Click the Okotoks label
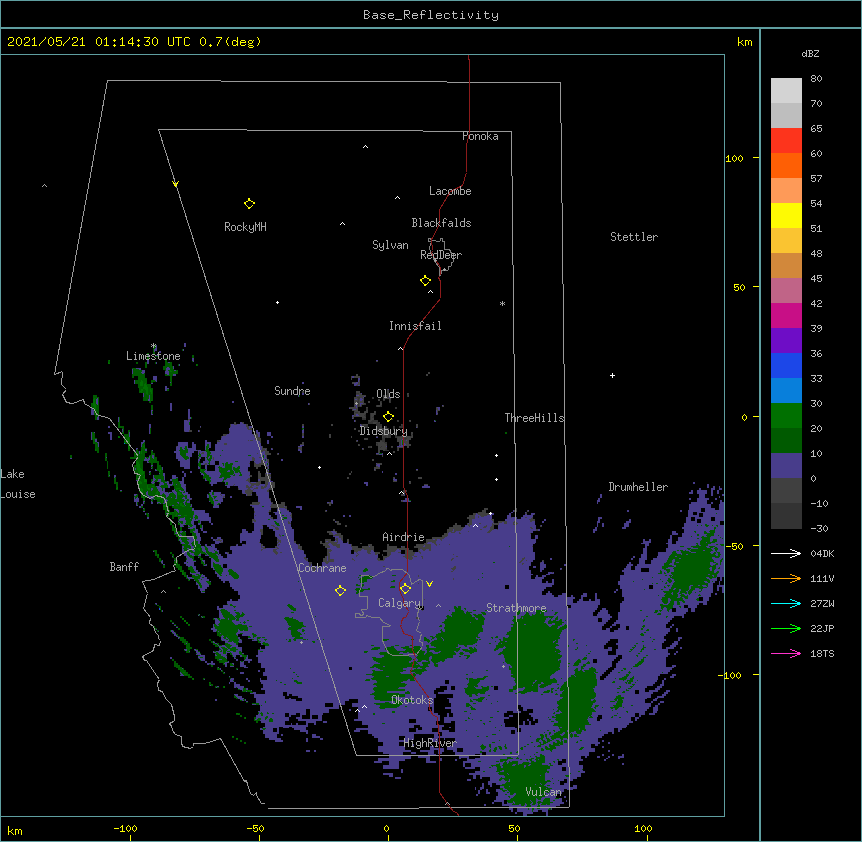 pyautogui.click(x=412, y=700)
